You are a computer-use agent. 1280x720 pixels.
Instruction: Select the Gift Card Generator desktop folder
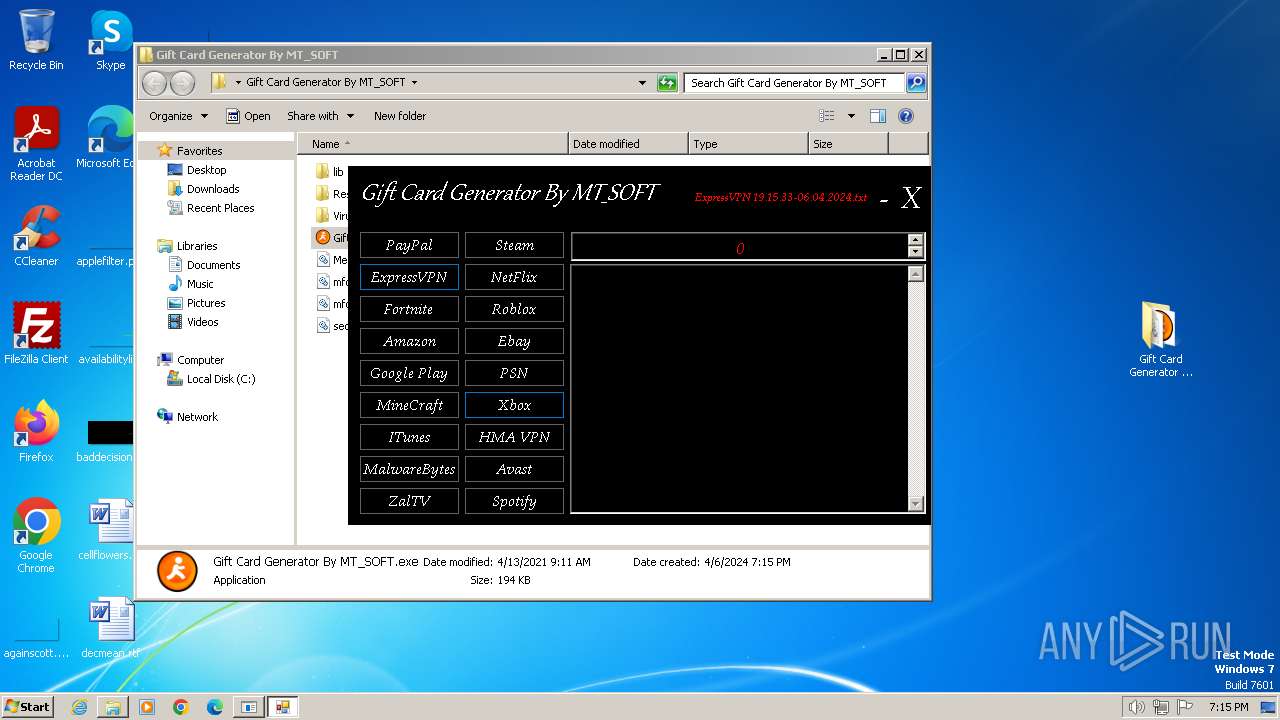1161,340
